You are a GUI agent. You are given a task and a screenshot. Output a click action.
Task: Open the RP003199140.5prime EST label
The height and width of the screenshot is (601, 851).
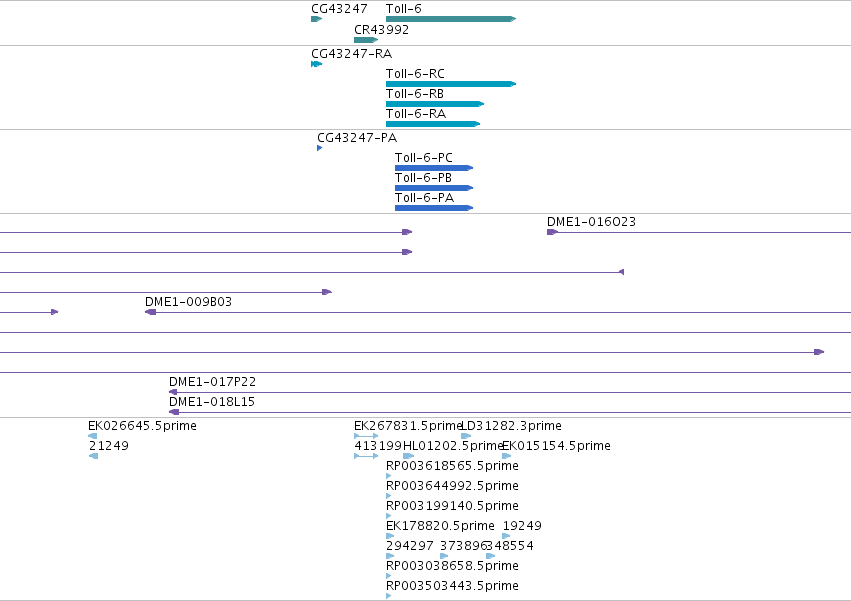pyautogui.click(x=452, y=507)
